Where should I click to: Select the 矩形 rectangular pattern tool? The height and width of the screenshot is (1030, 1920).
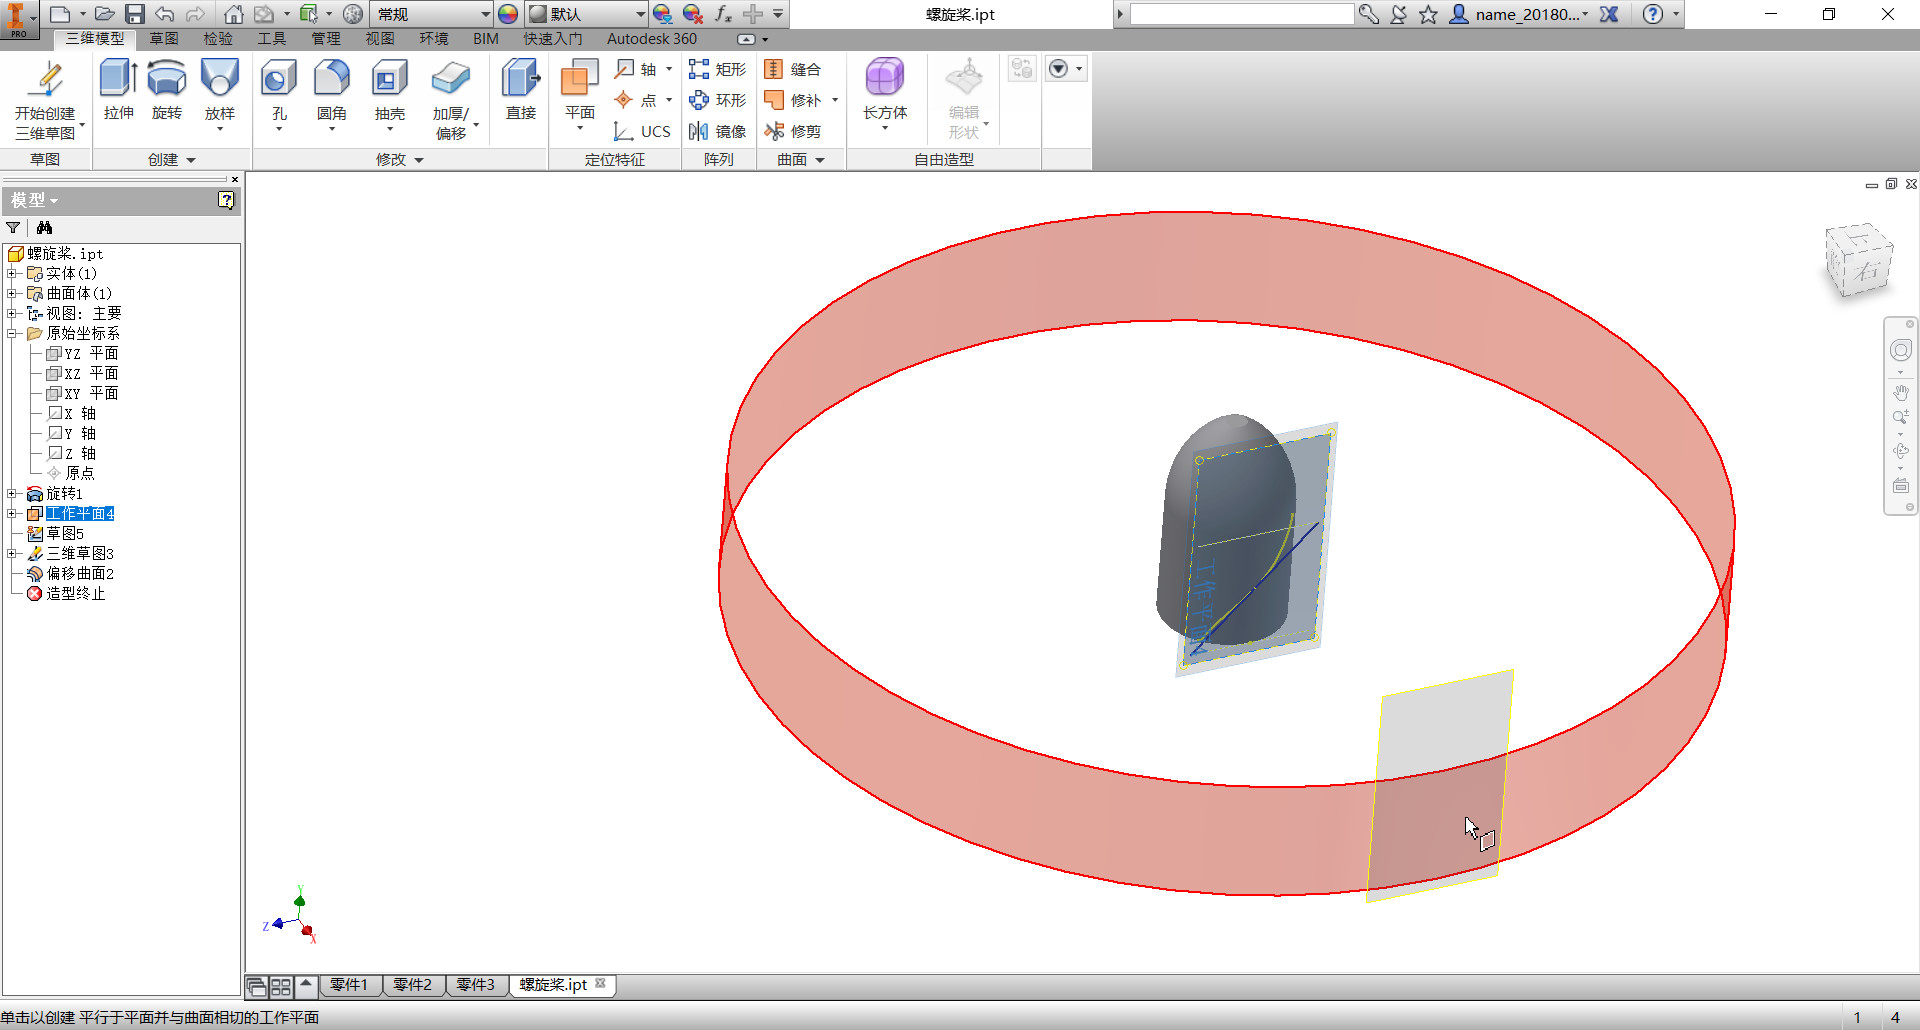click(x=717, y=69)
